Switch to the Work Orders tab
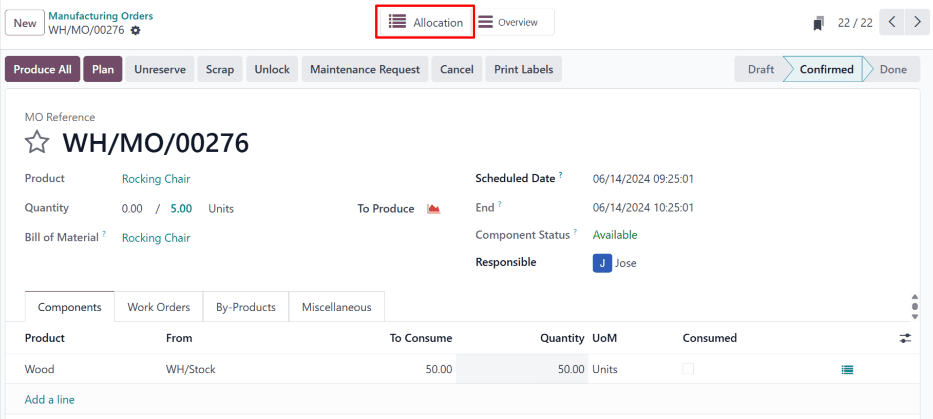 tap(158, 307)
